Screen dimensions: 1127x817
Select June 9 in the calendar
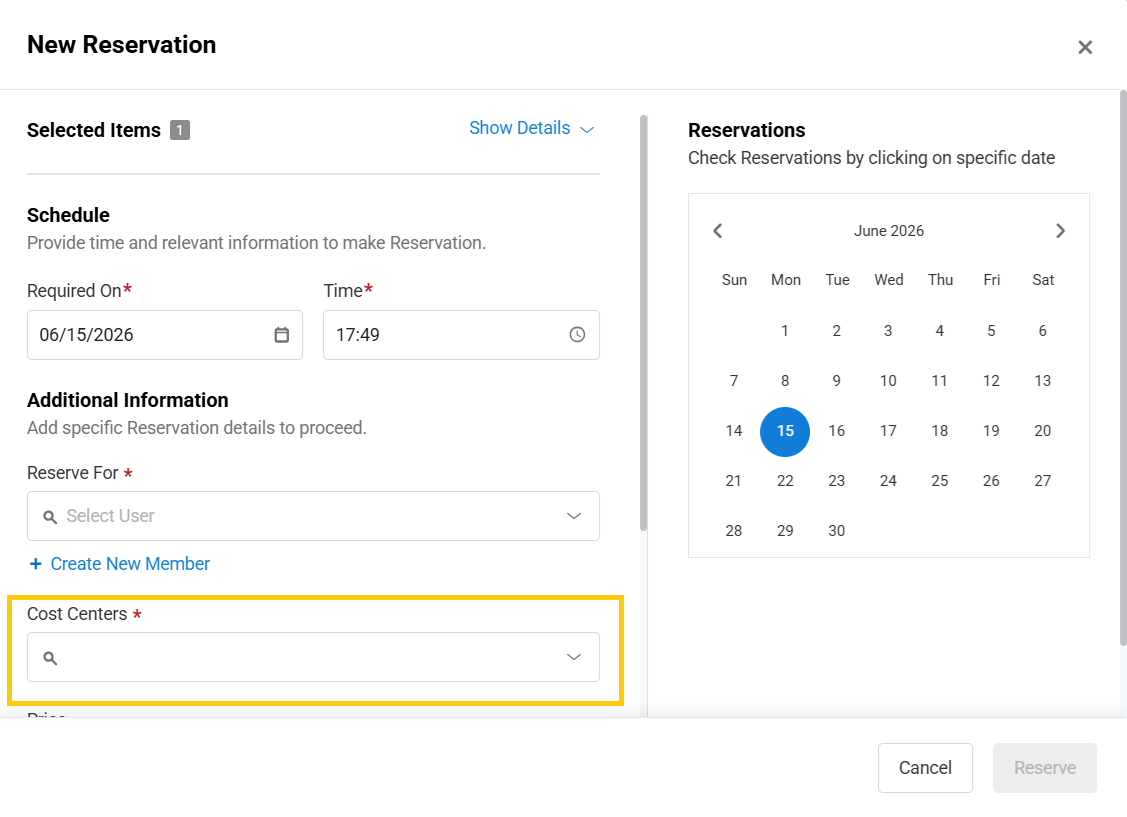tap(837, 381)
